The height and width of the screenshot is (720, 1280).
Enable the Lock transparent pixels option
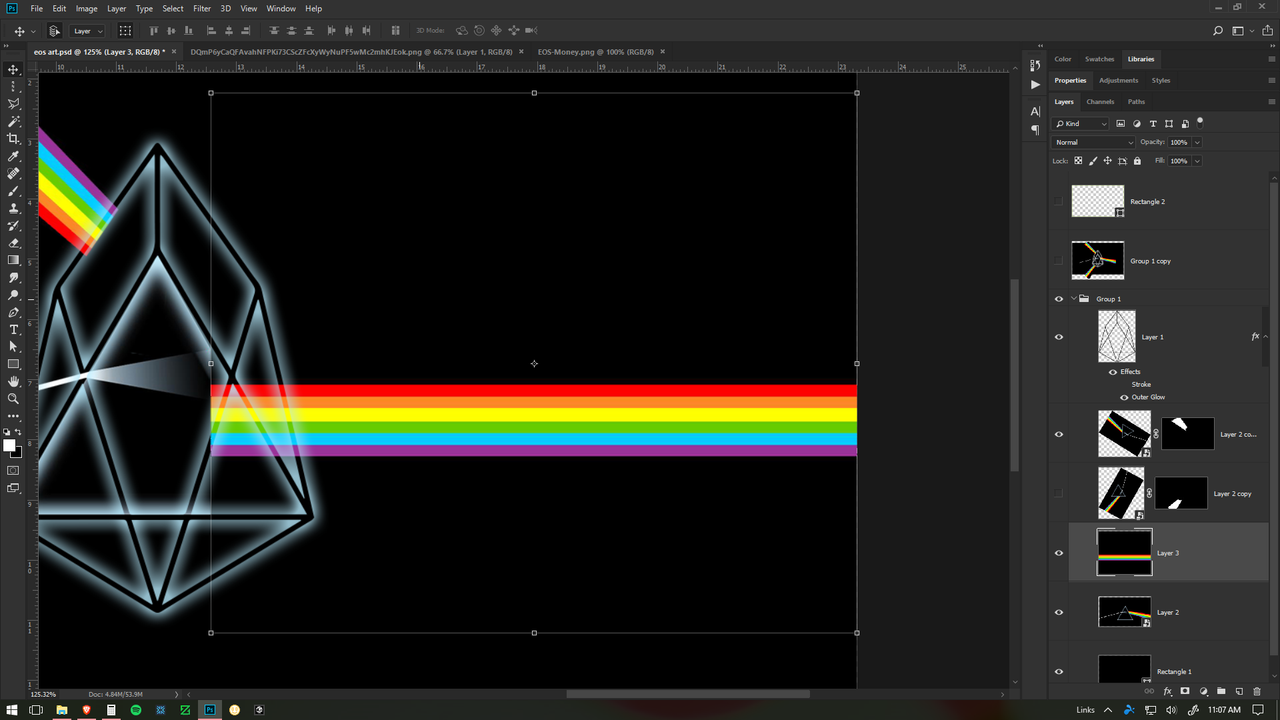1077,160
